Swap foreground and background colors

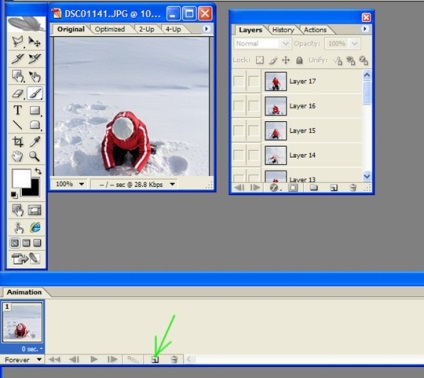[38, 171]
